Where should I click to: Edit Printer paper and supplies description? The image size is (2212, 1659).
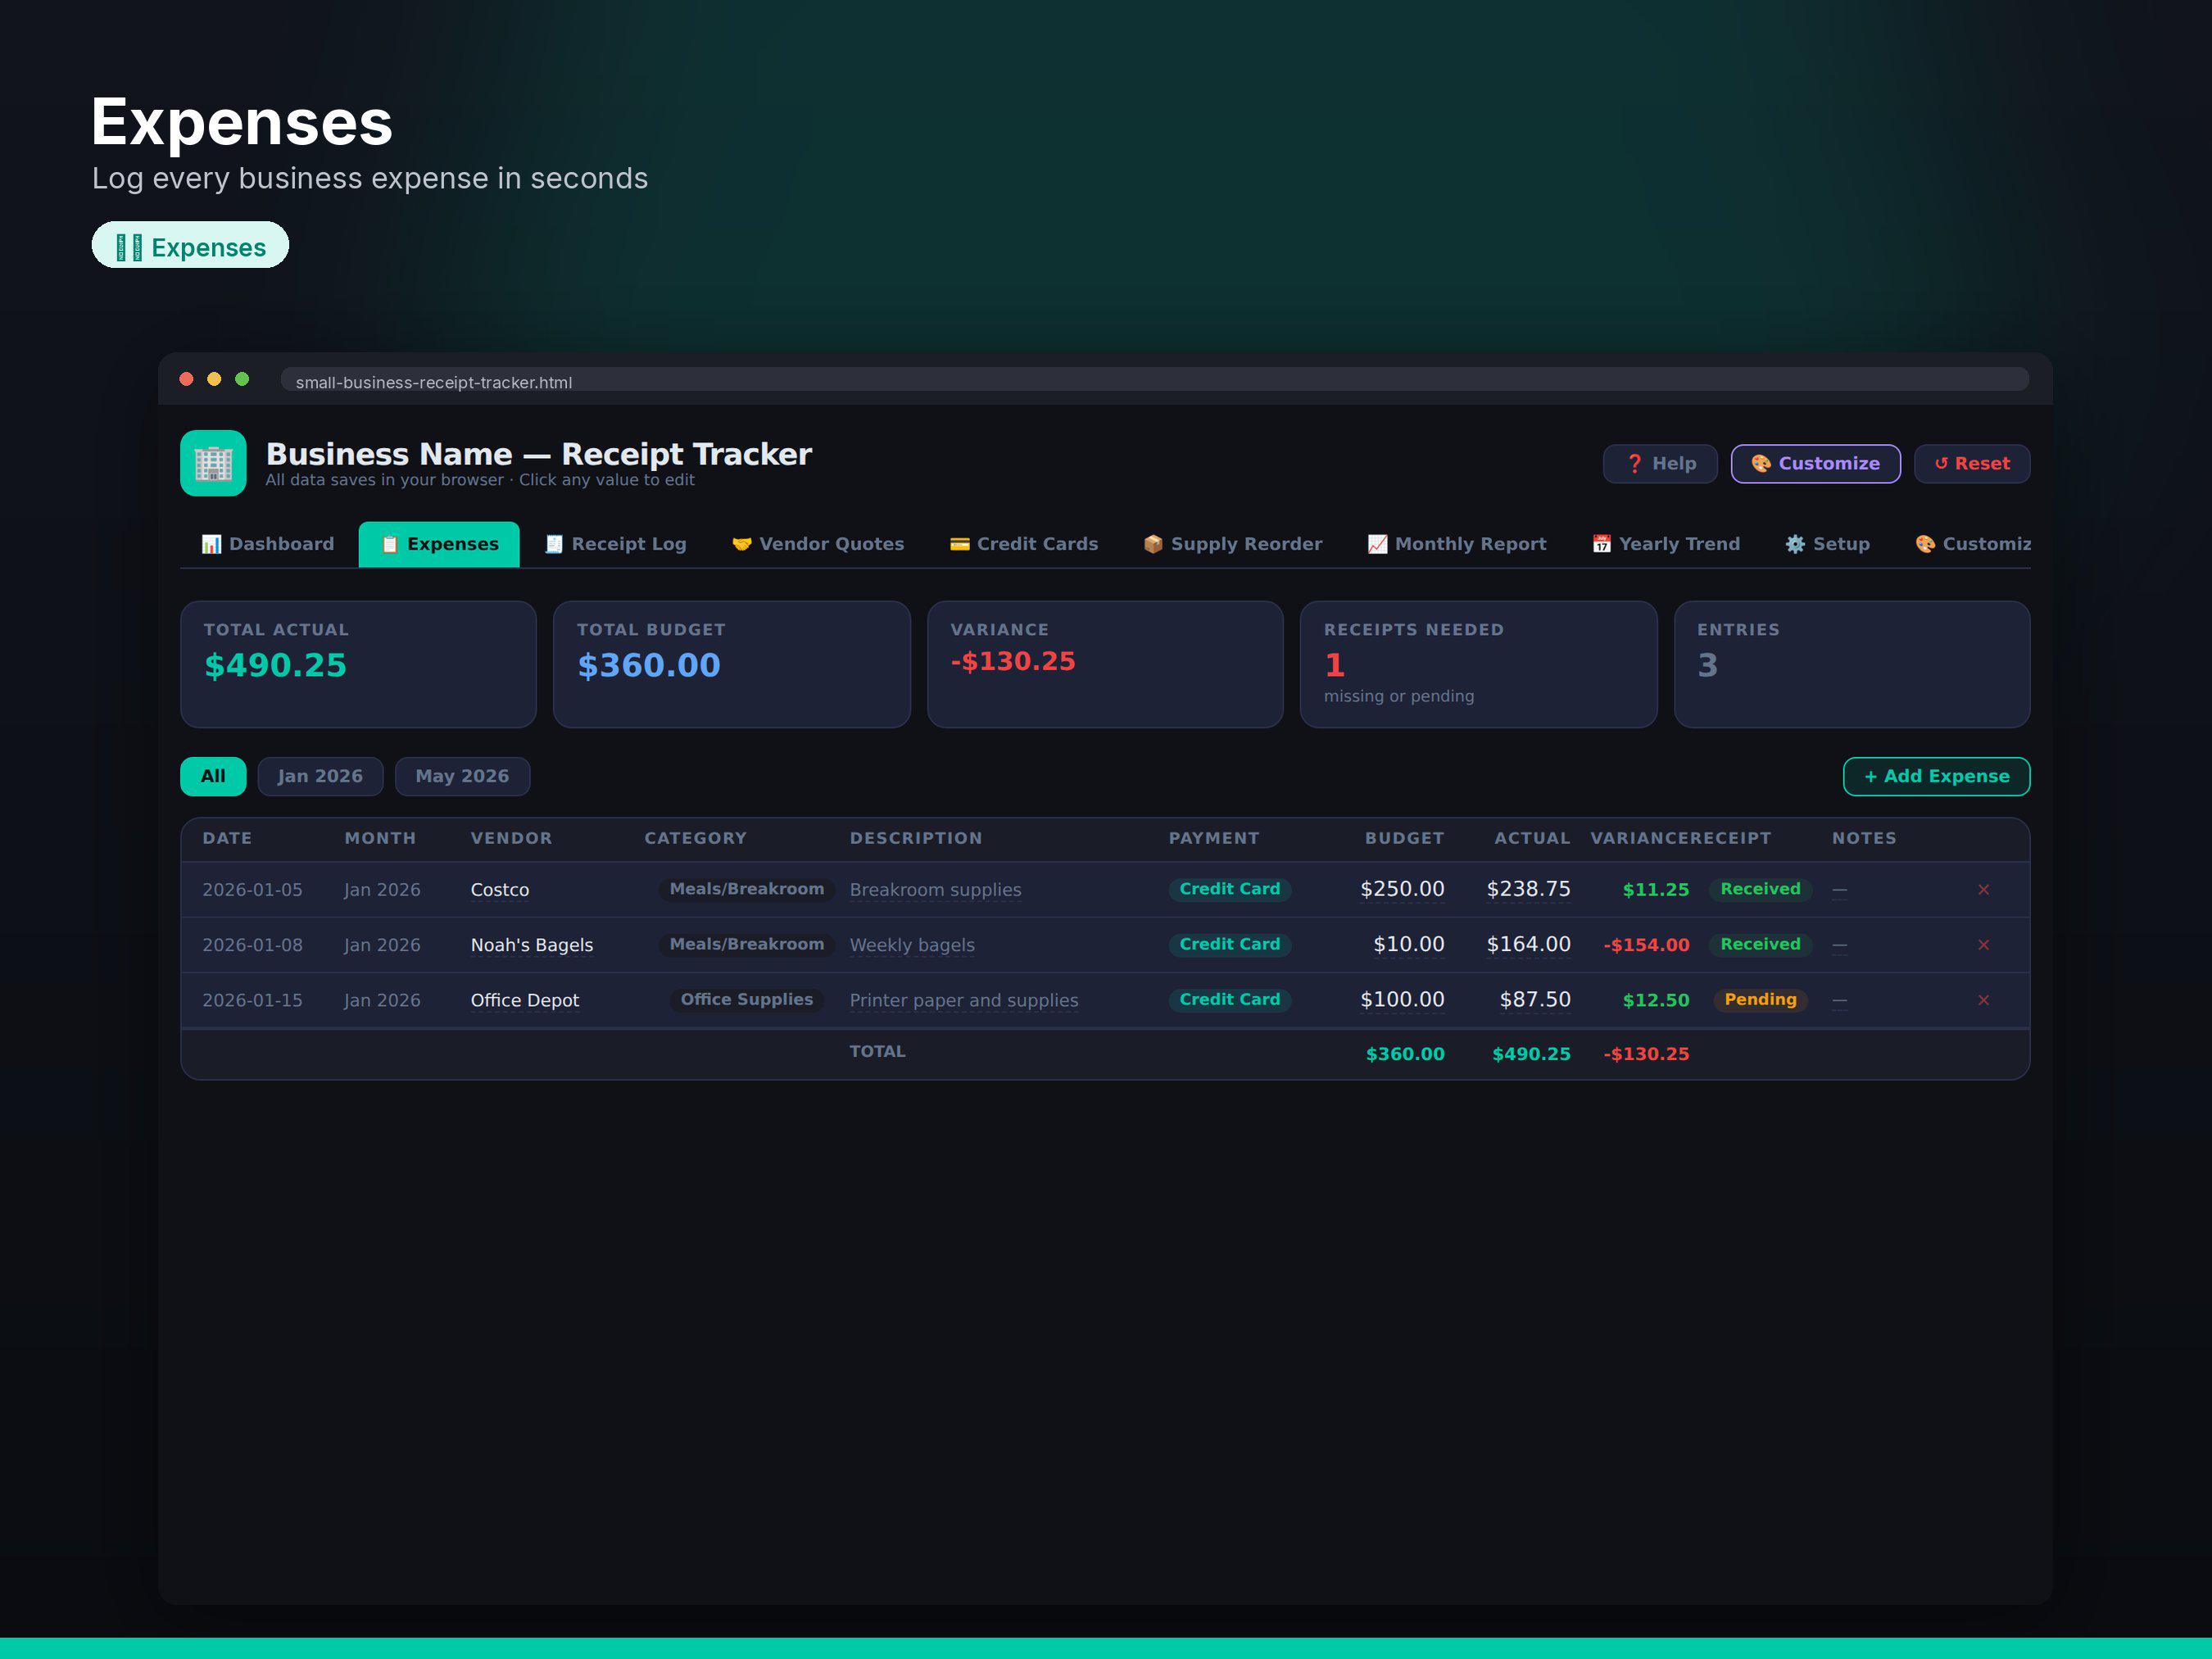point(964,1000)
